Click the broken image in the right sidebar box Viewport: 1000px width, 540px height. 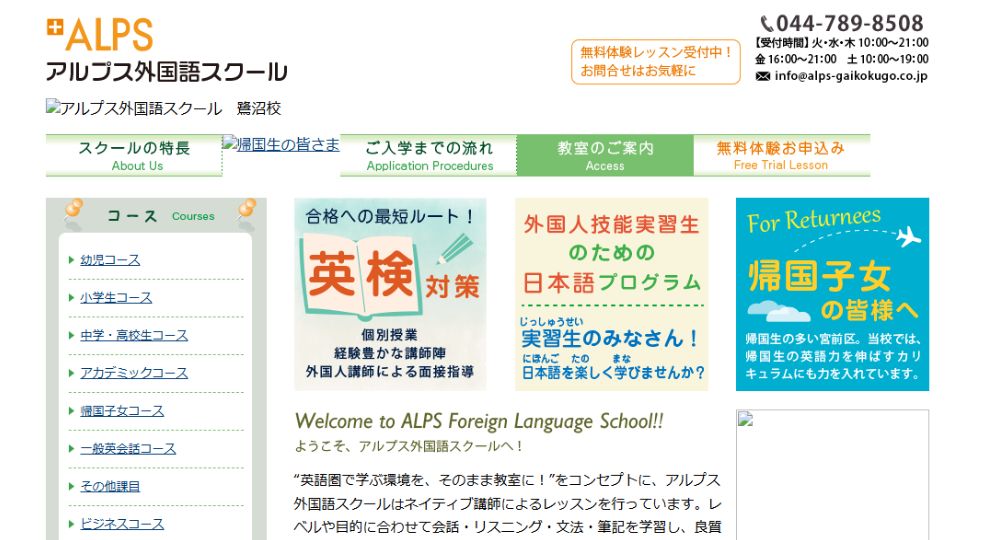(746, 419)
